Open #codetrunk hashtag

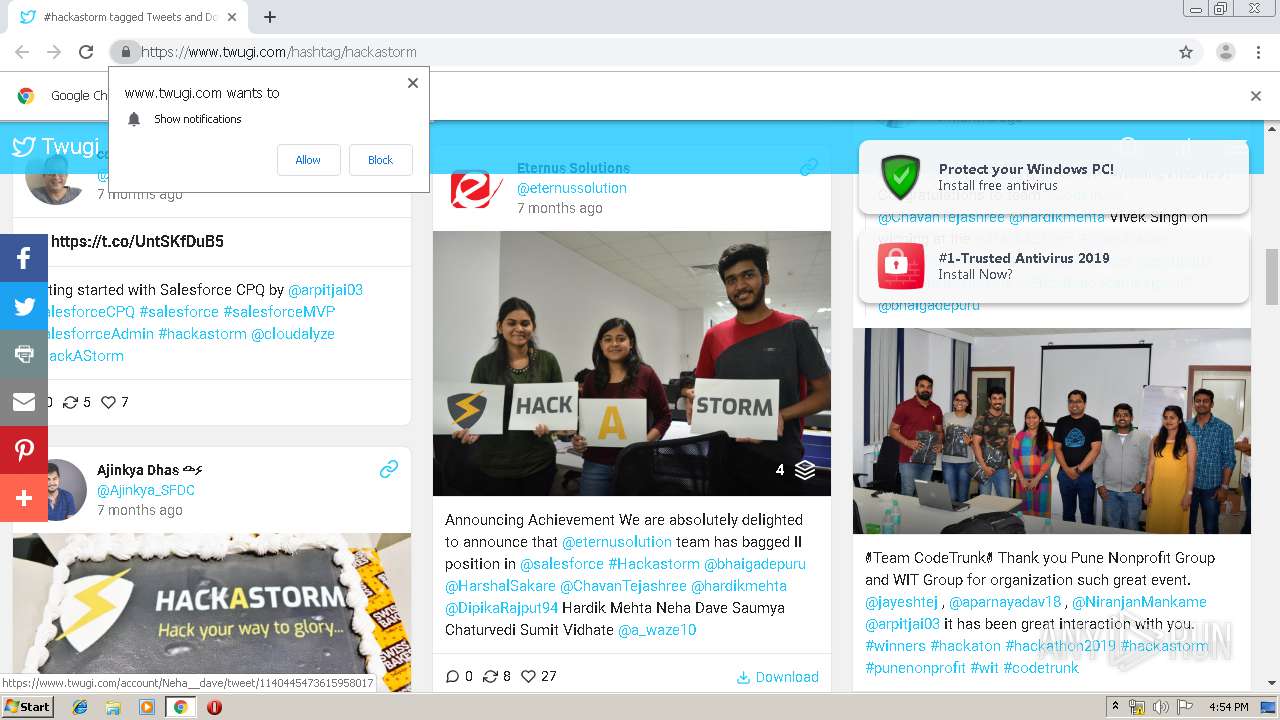tap(1041, 668)
